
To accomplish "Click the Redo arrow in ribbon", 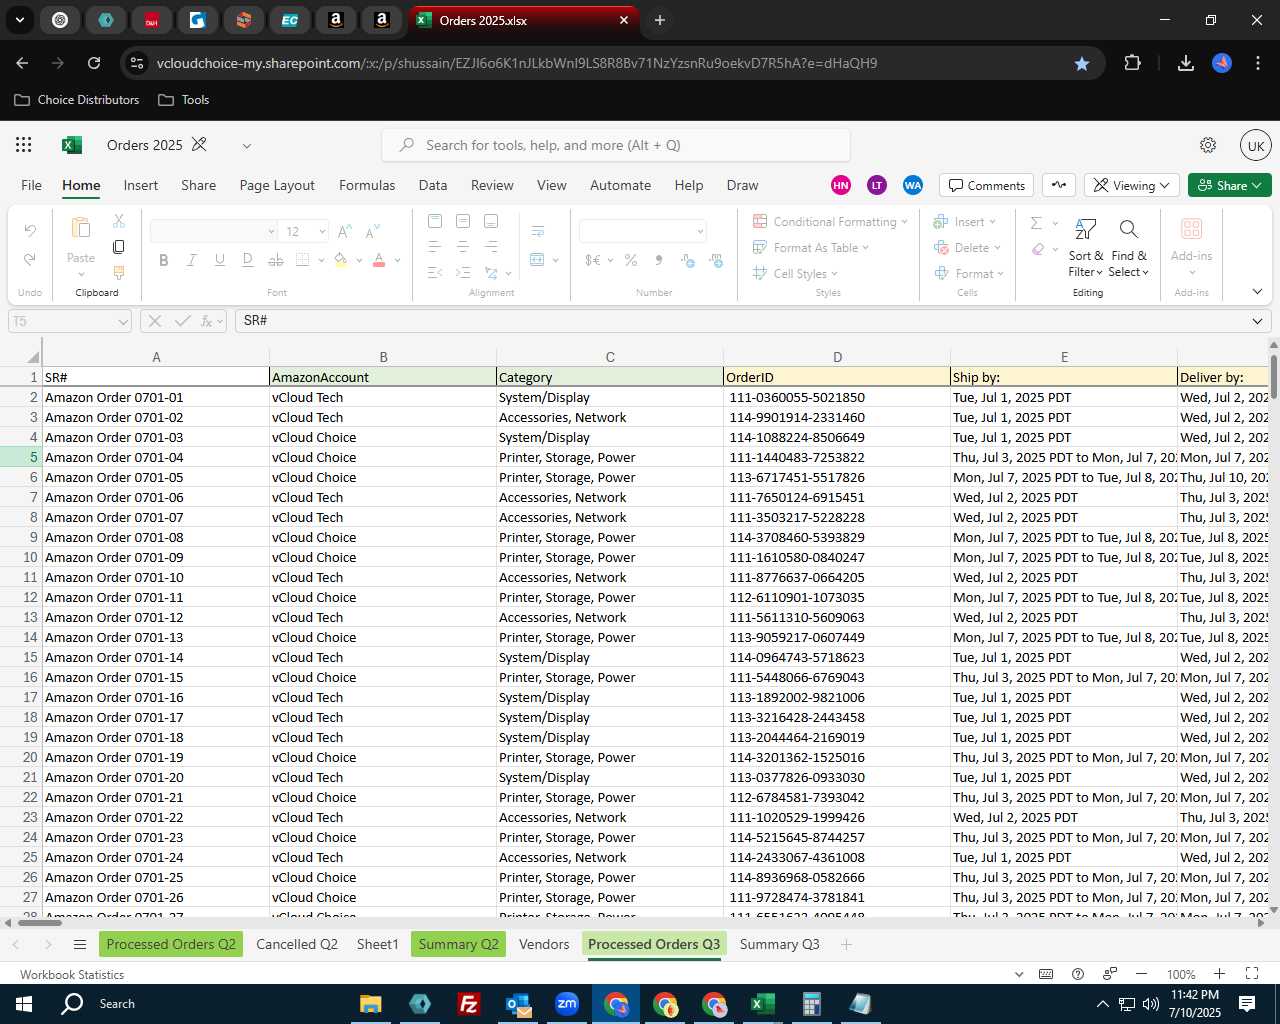I will point(30,259).
